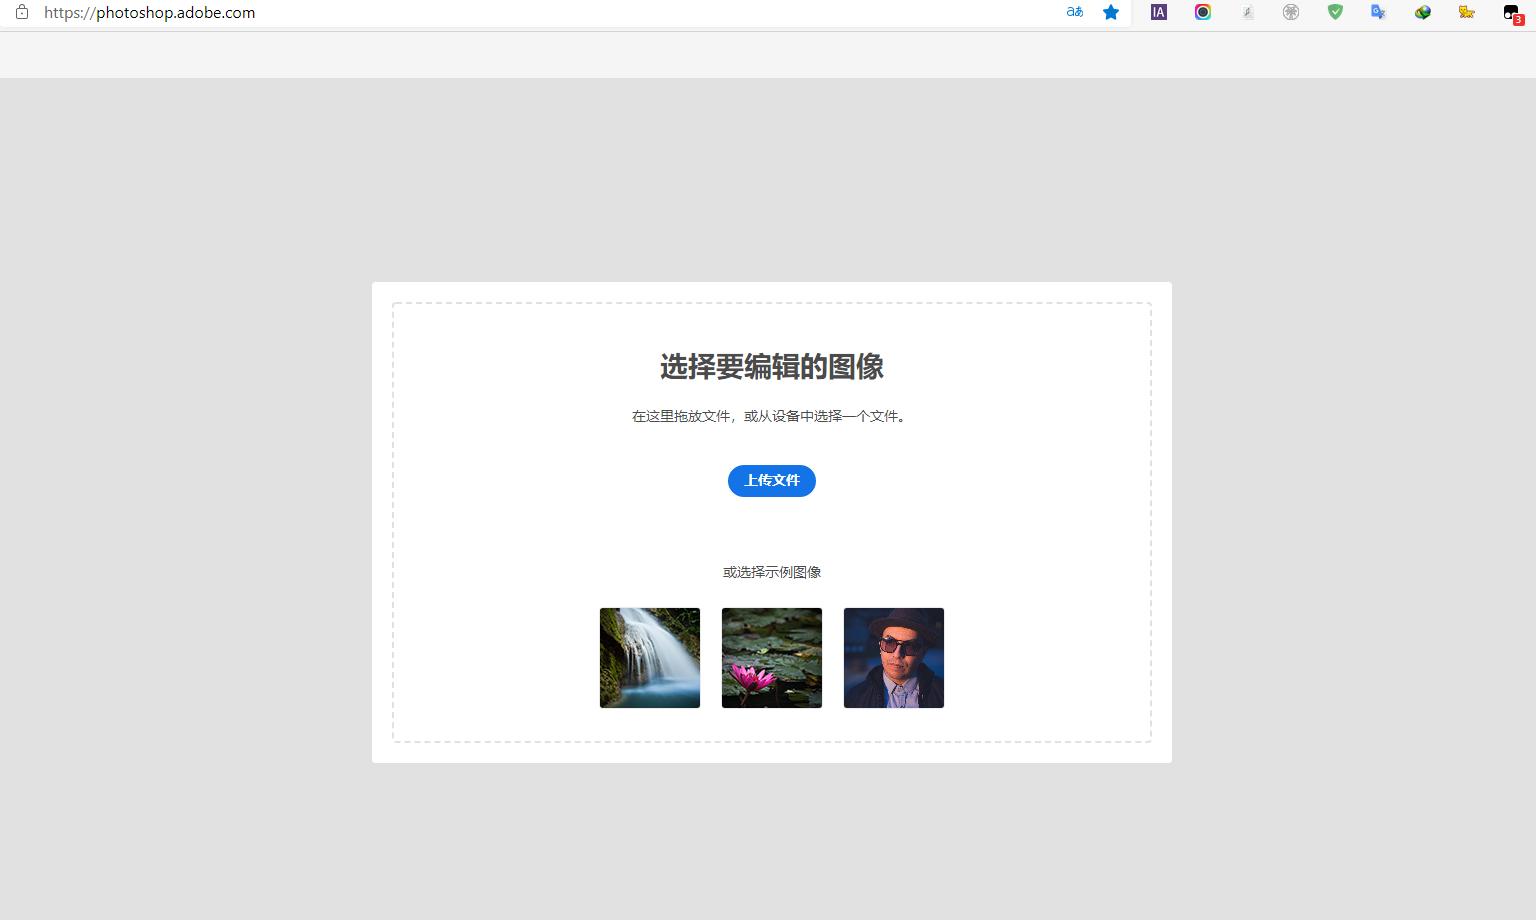This screenshot has width=1536, height=920.
Task: Open the circular pattern extension icon
Action: (x=1291, y=12)
